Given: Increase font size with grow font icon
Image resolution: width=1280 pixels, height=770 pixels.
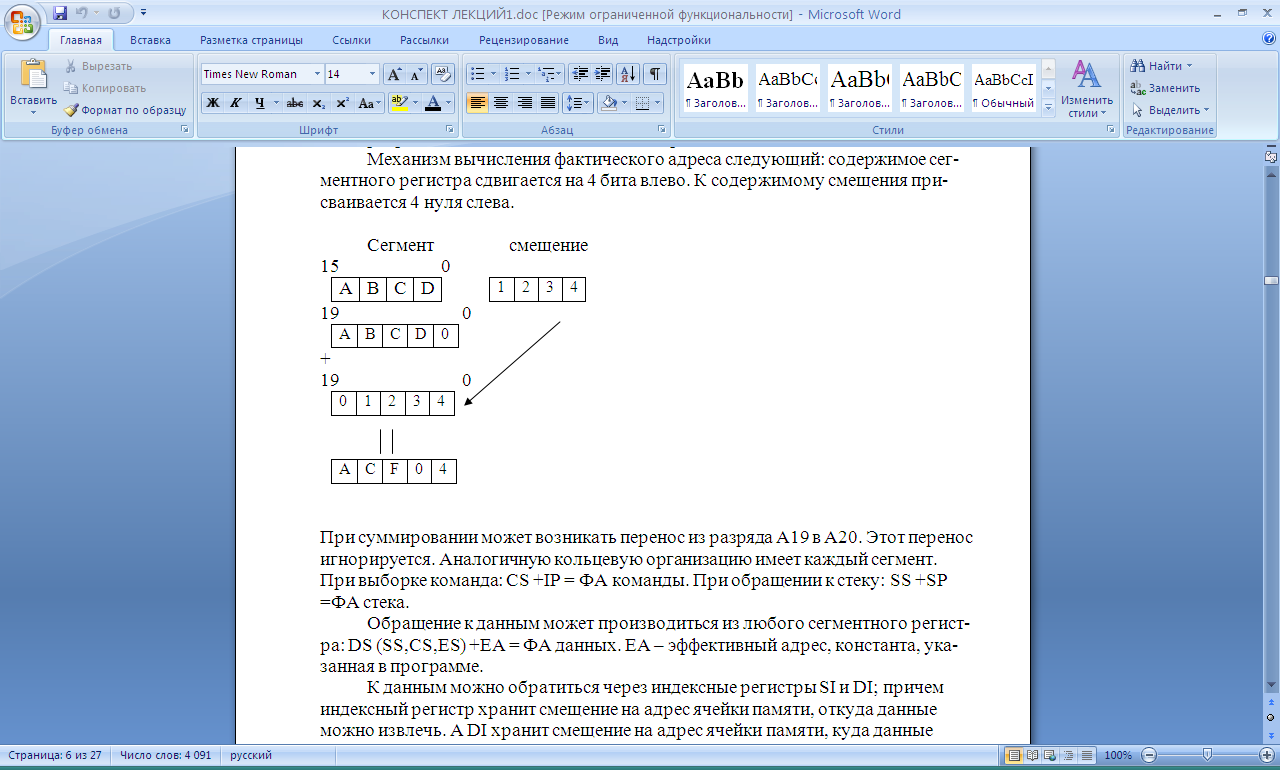Looking at the screenshot, I should 394,74.
